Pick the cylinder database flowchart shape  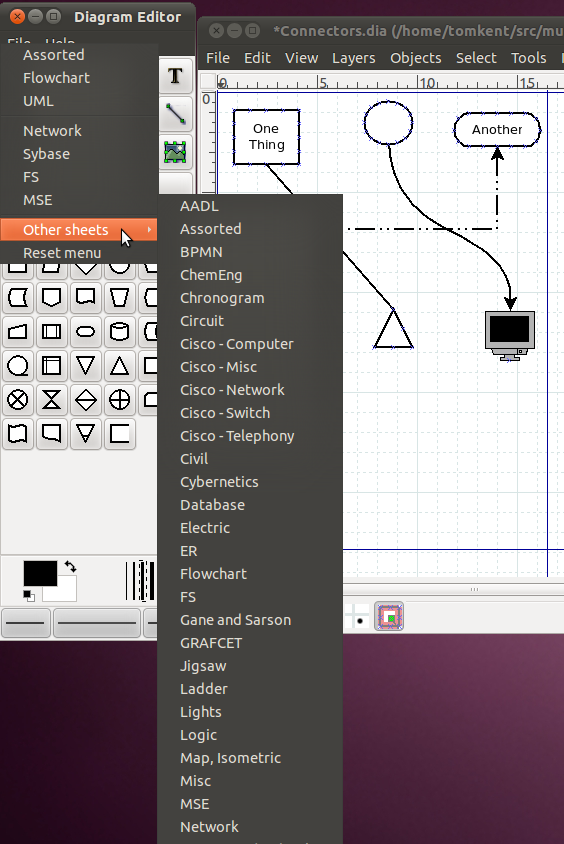click(x=119, y=332)
